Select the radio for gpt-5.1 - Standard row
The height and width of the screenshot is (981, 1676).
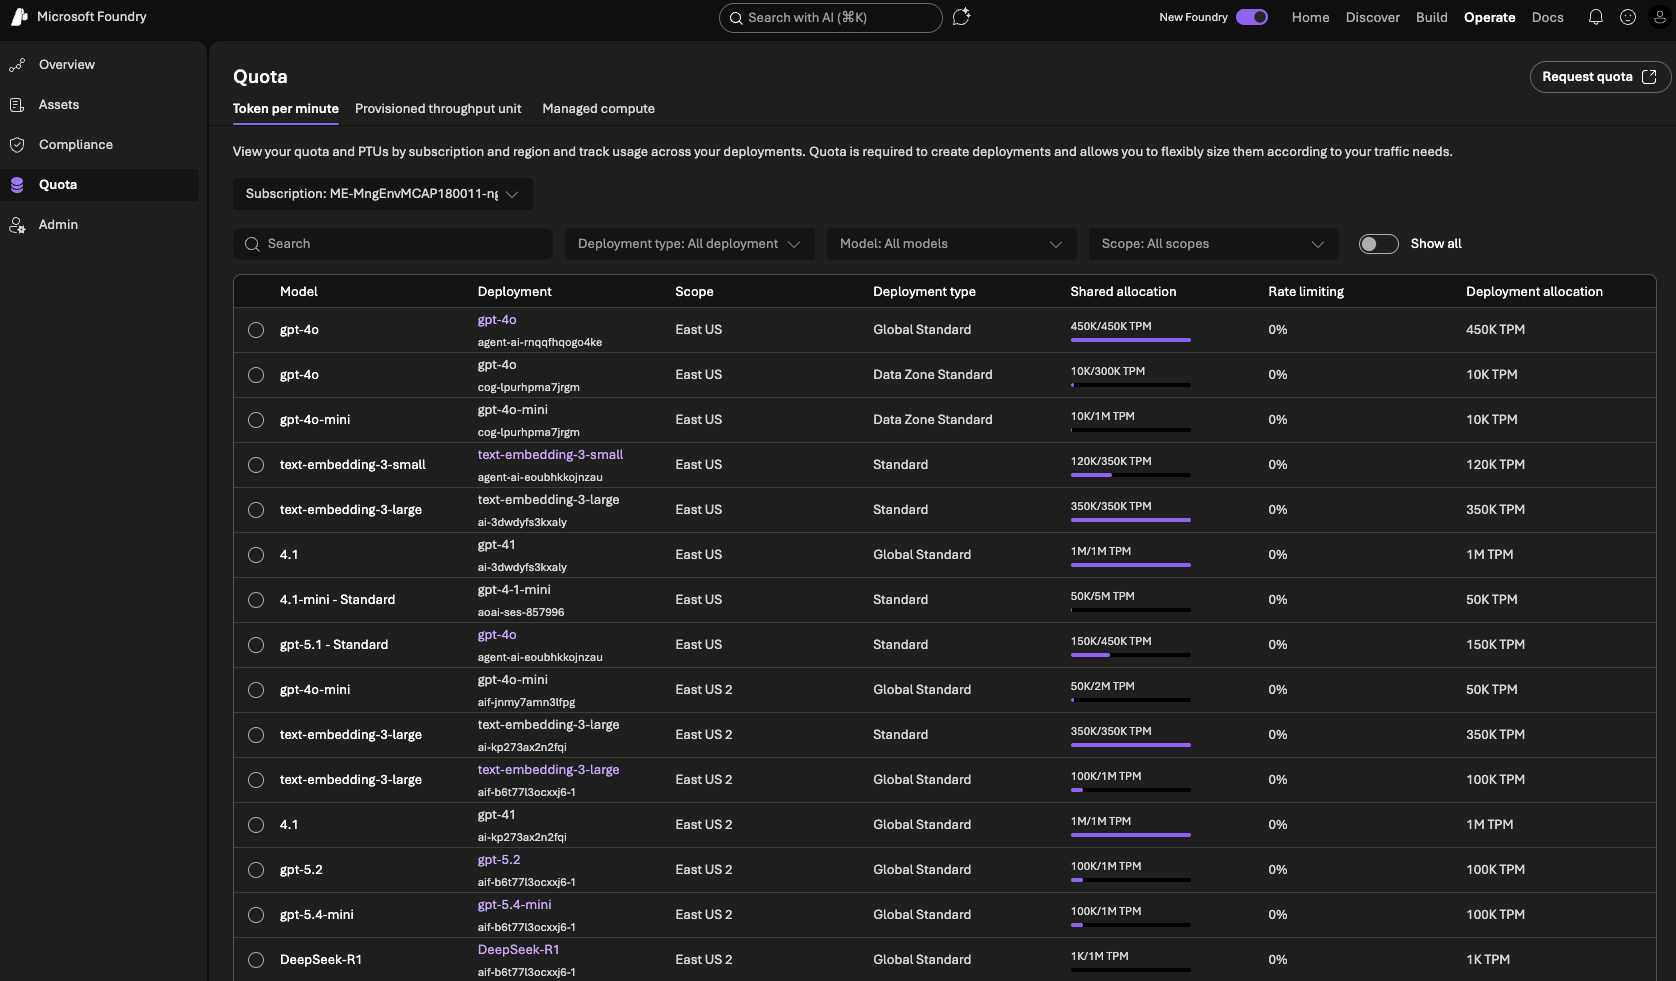[x=256, y=645]
